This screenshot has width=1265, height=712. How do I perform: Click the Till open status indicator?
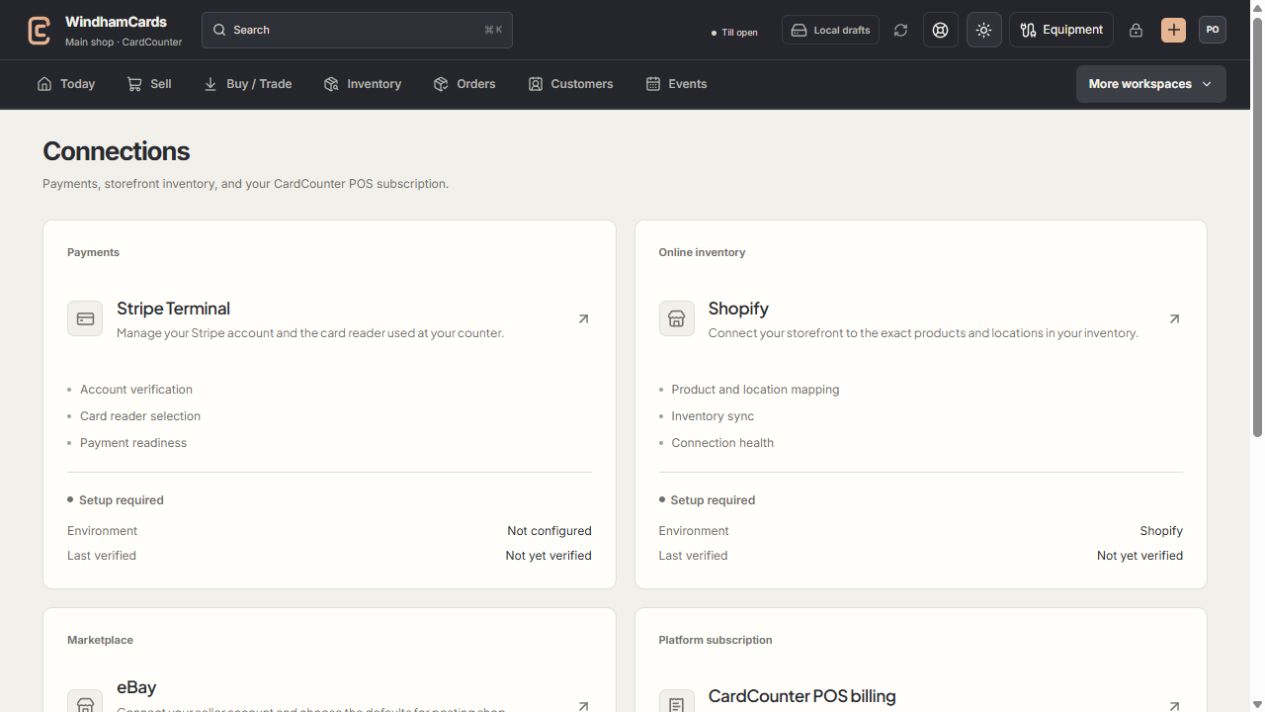734,32
